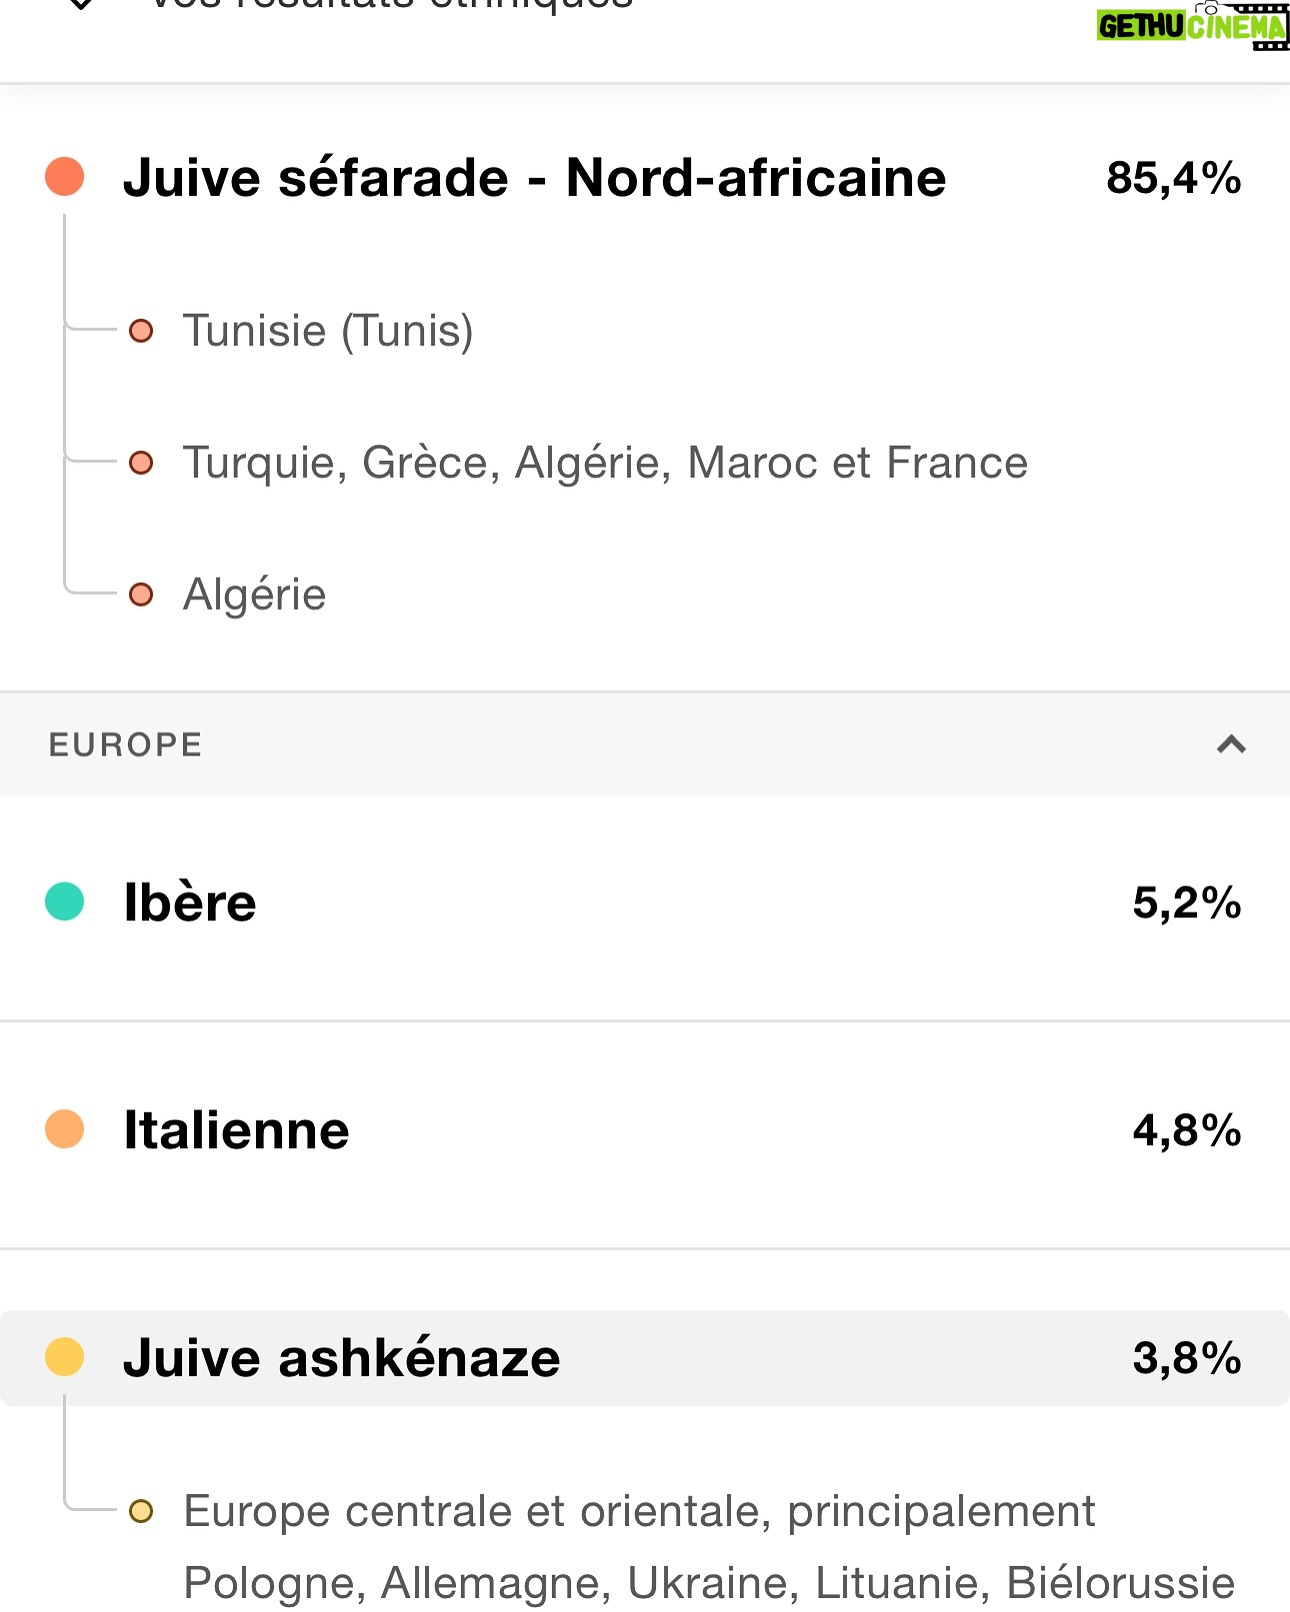Click the yellow Juive ashkénaze color dot
This screenshot has width=1290, height=1612.
click(65, 1358)
